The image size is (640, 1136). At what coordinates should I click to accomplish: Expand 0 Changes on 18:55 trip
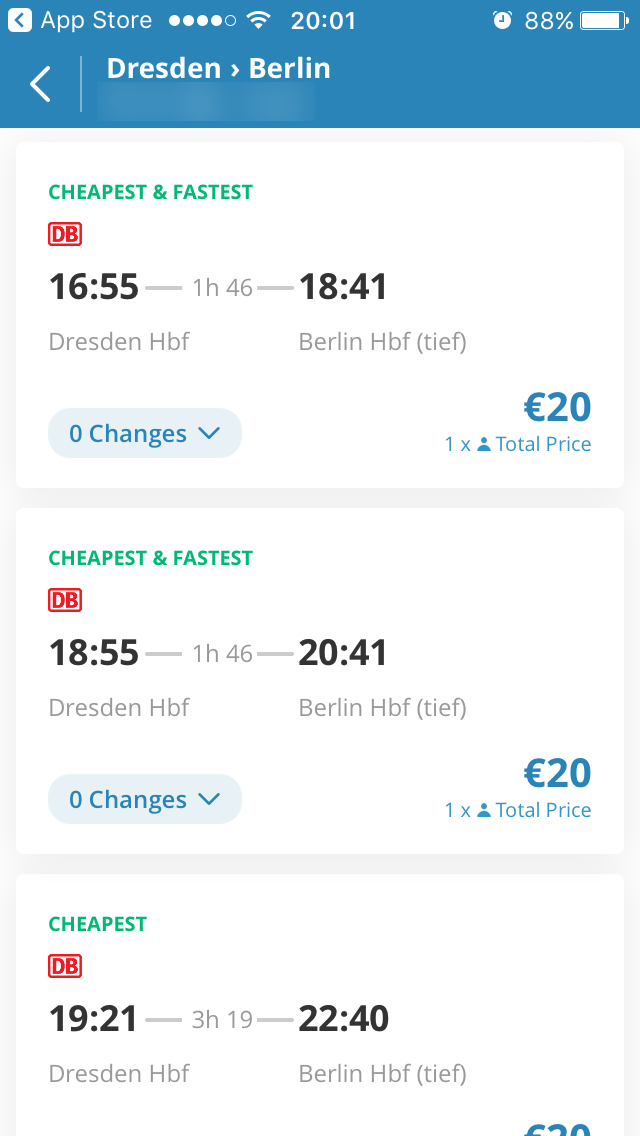click(x=144, y=799)
